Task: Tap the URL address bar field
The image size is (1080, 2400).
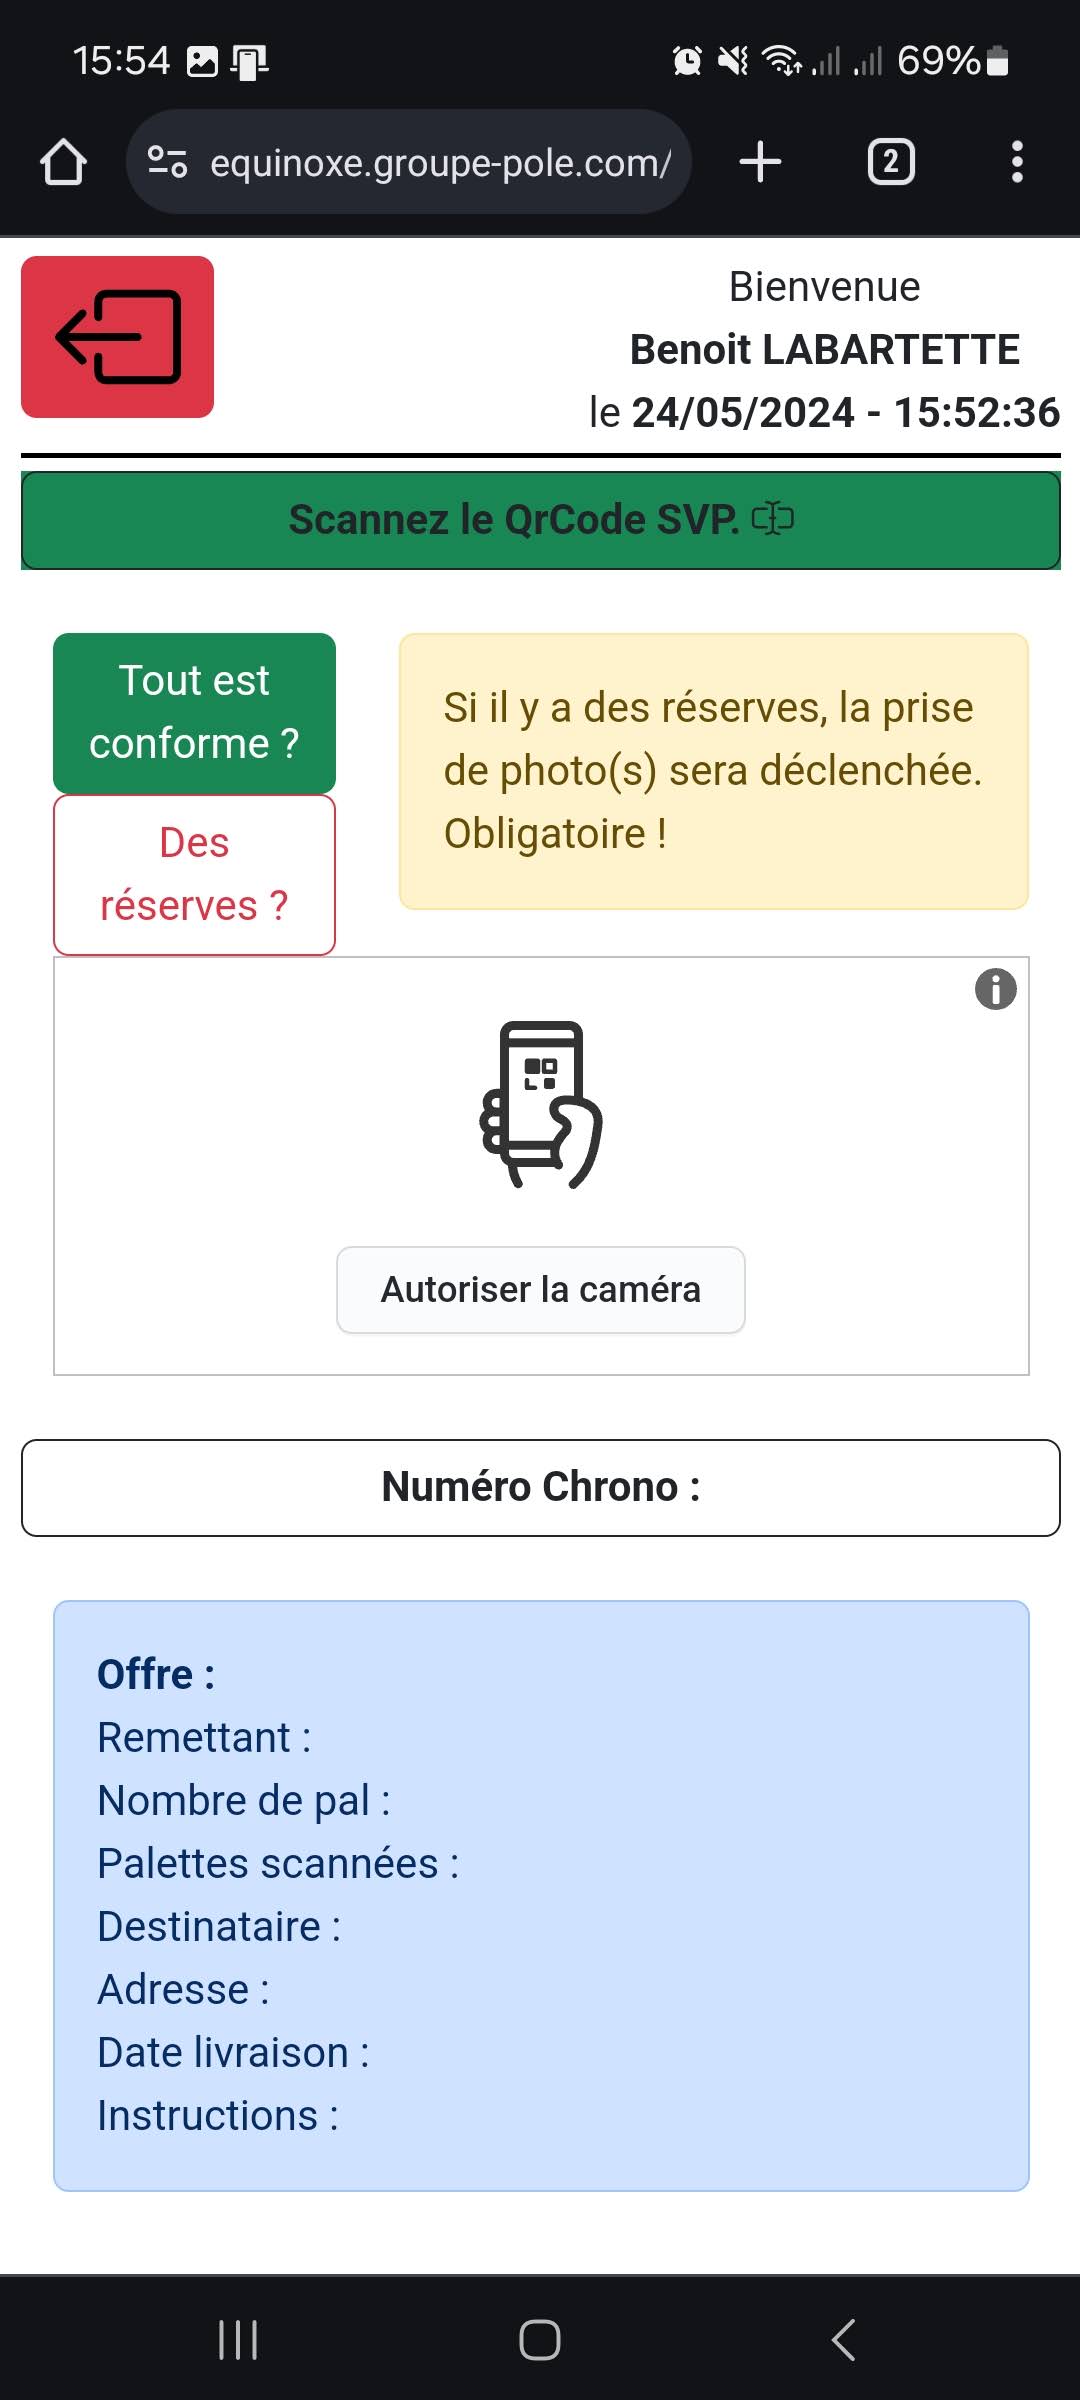Action: 440,162
